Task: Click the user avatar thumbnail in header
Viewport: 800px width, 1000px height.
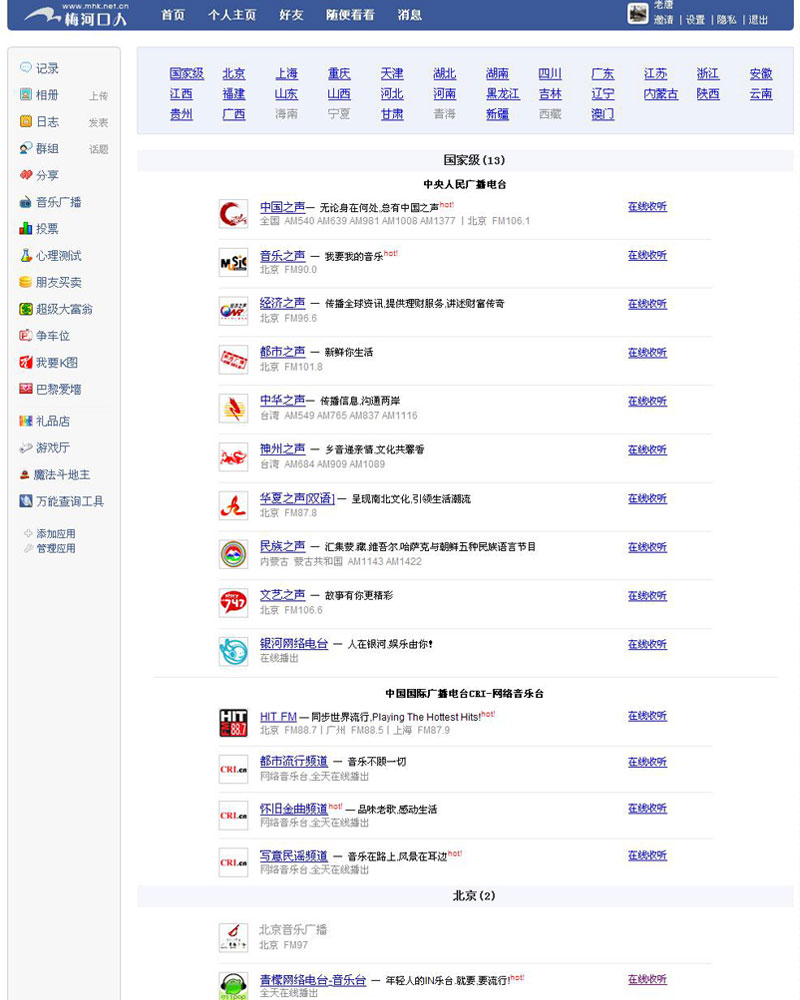Action: coord(637,13)
